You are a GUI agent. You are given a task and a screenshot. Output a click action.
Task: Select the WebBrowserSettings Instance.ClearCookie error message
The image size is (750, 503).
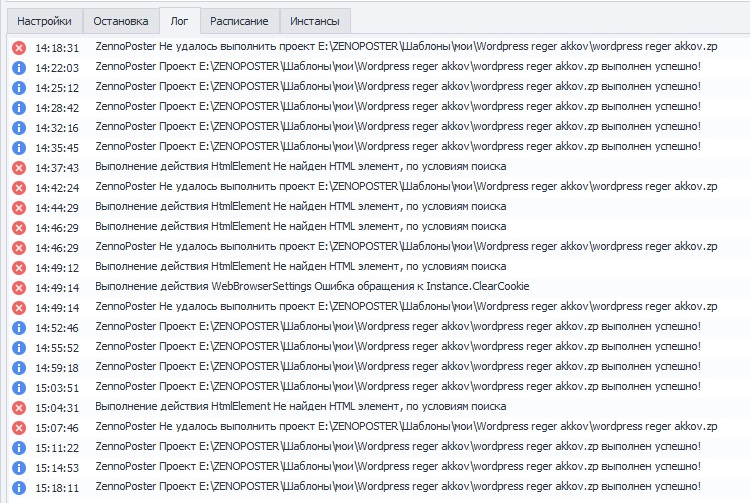[x=312, y=286]
